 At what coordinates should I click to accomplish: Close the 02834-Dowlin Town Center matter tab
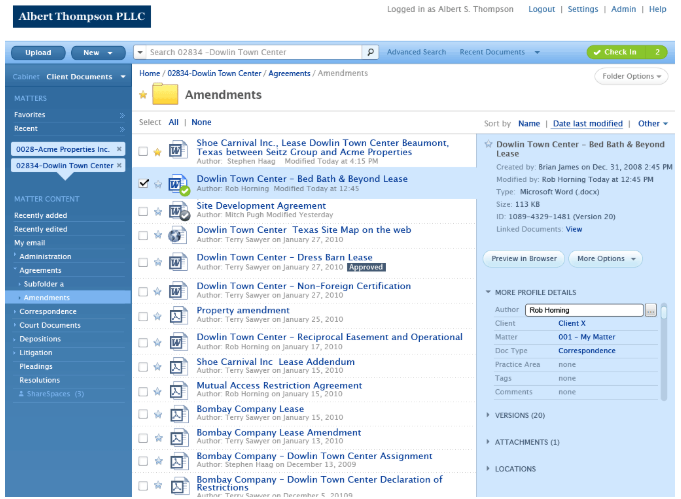(x=119, y=165)
